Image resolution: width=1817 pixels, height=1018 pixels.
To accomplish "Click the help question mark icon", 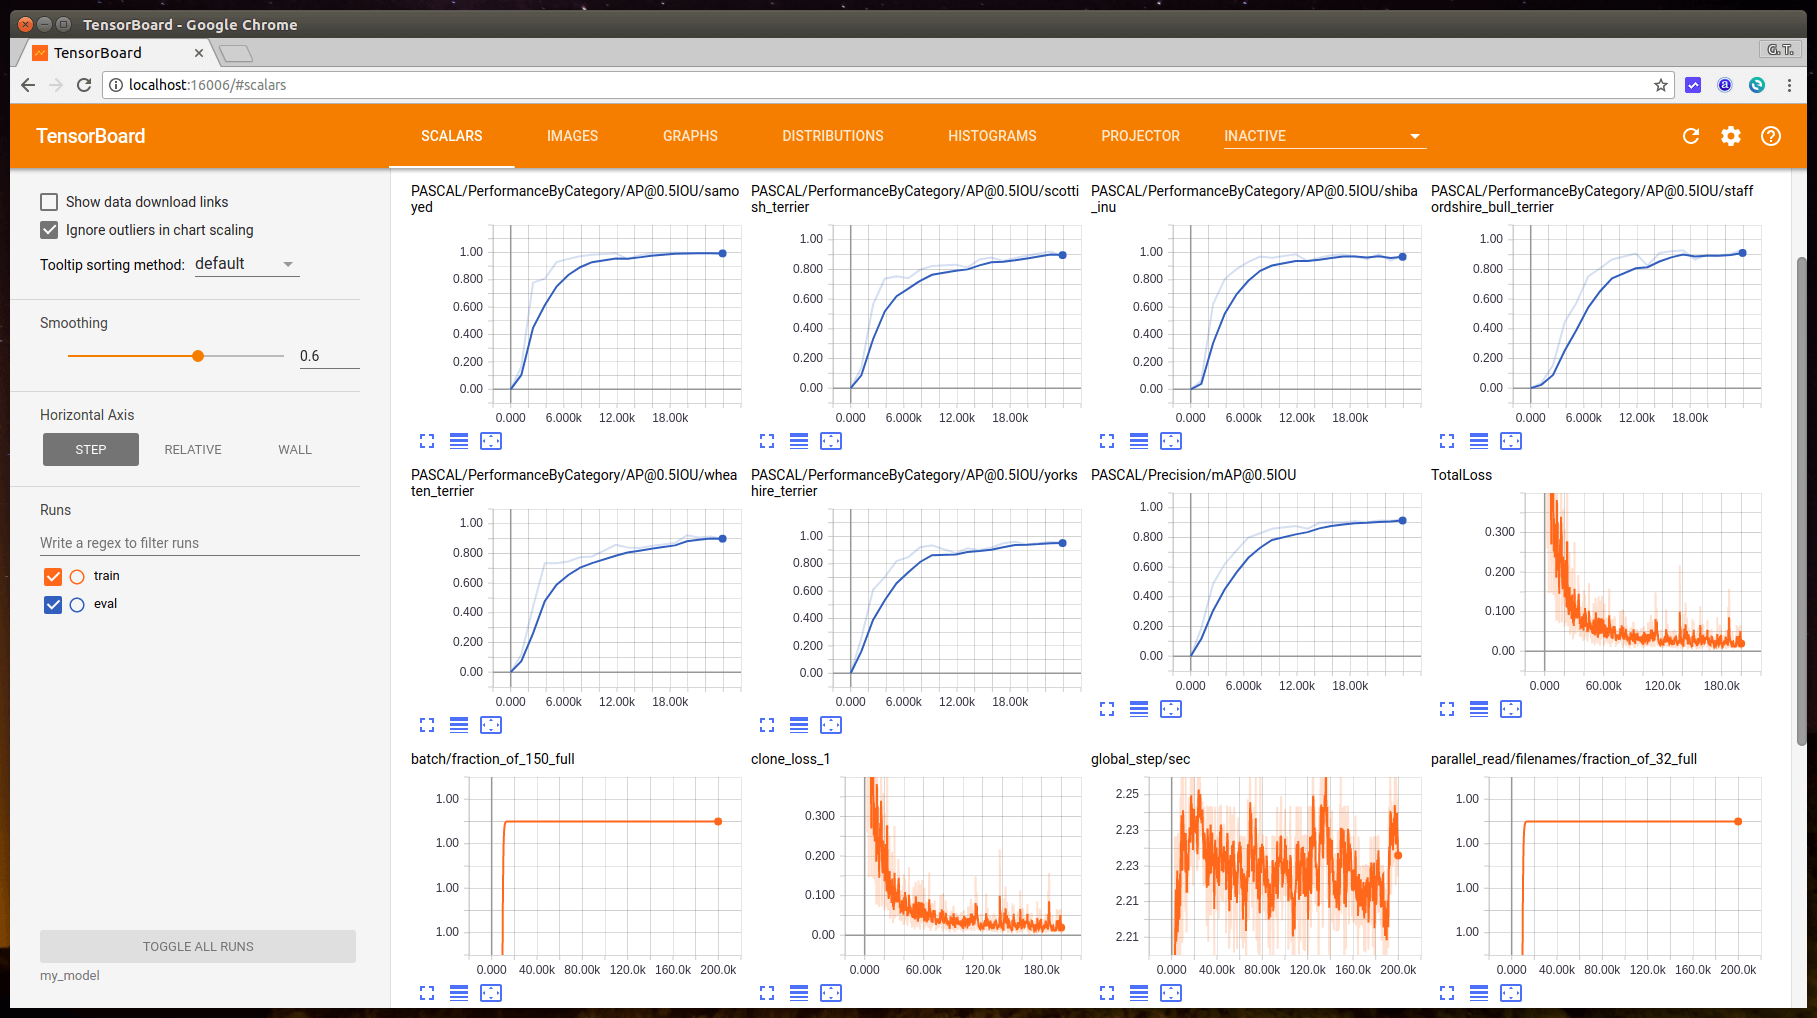I will coord(1771,136).
